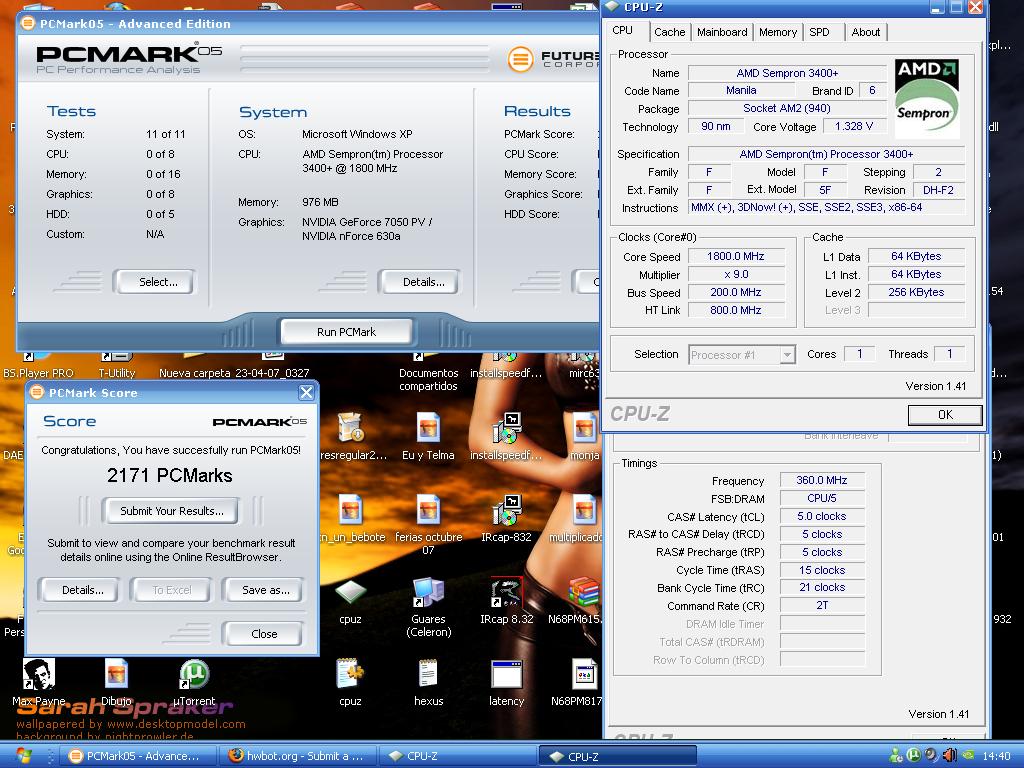Click the HT Link value 800.0 MHz

[x=736, y=310]
